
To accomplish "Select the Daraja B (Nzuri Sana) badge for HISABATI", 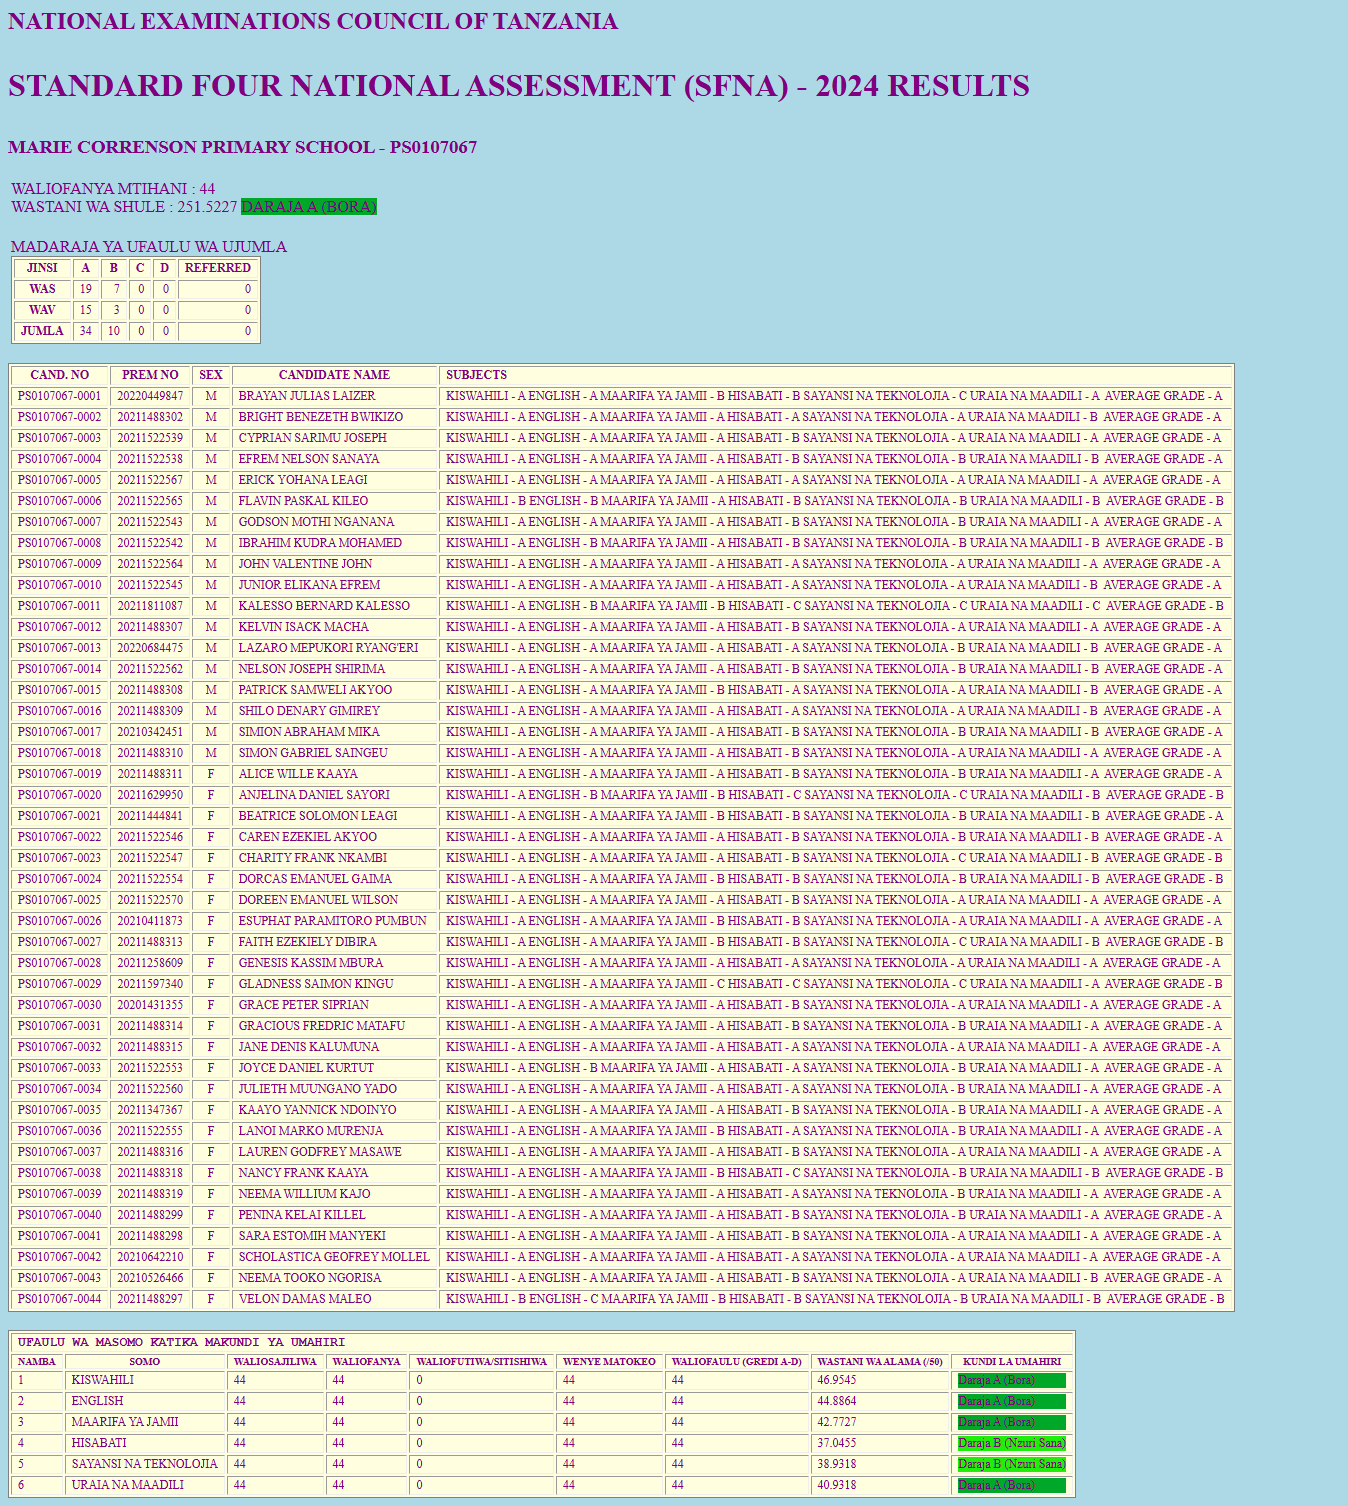I will (1012, 1443).
